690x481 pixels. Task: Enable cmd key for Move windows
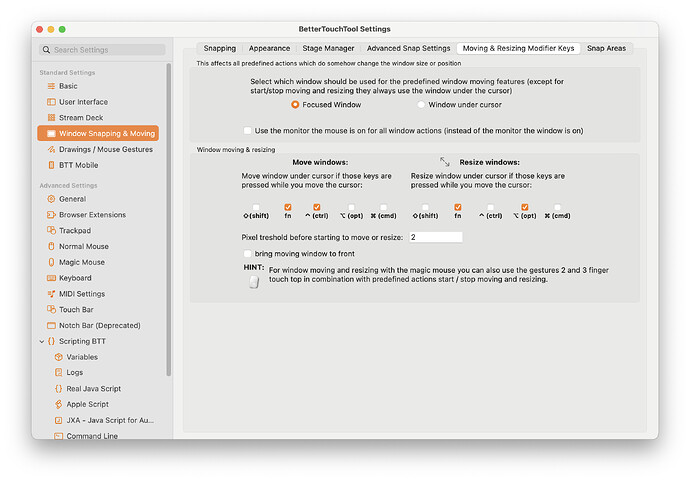point(384,207)
